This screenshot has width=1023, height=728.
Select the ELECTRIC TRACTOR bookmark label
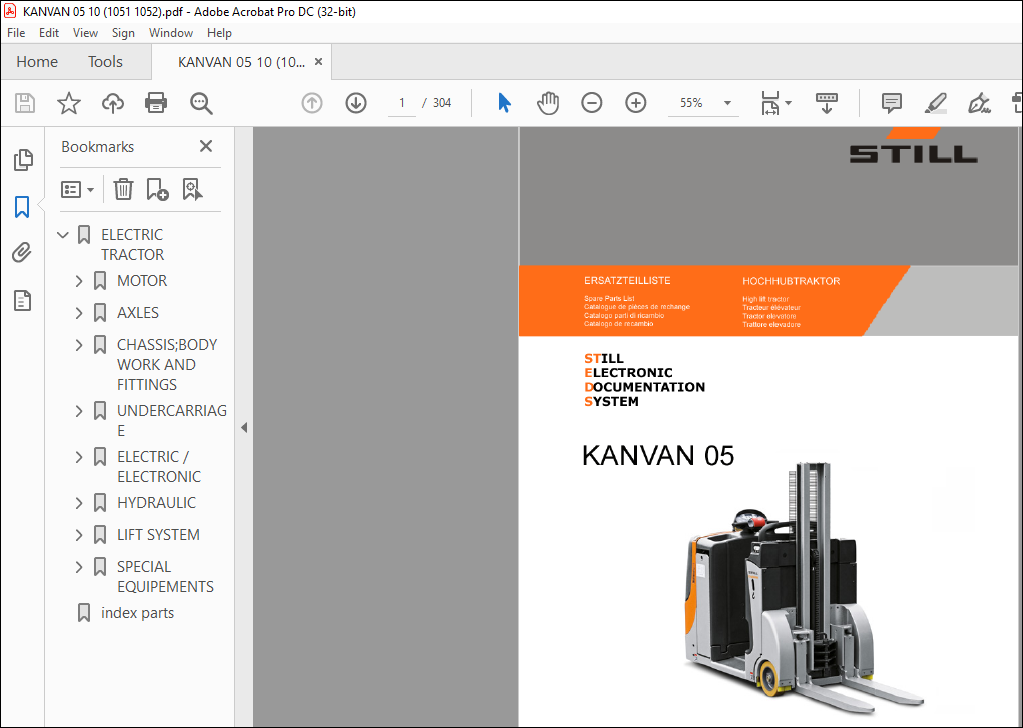(x=132, y=245)
